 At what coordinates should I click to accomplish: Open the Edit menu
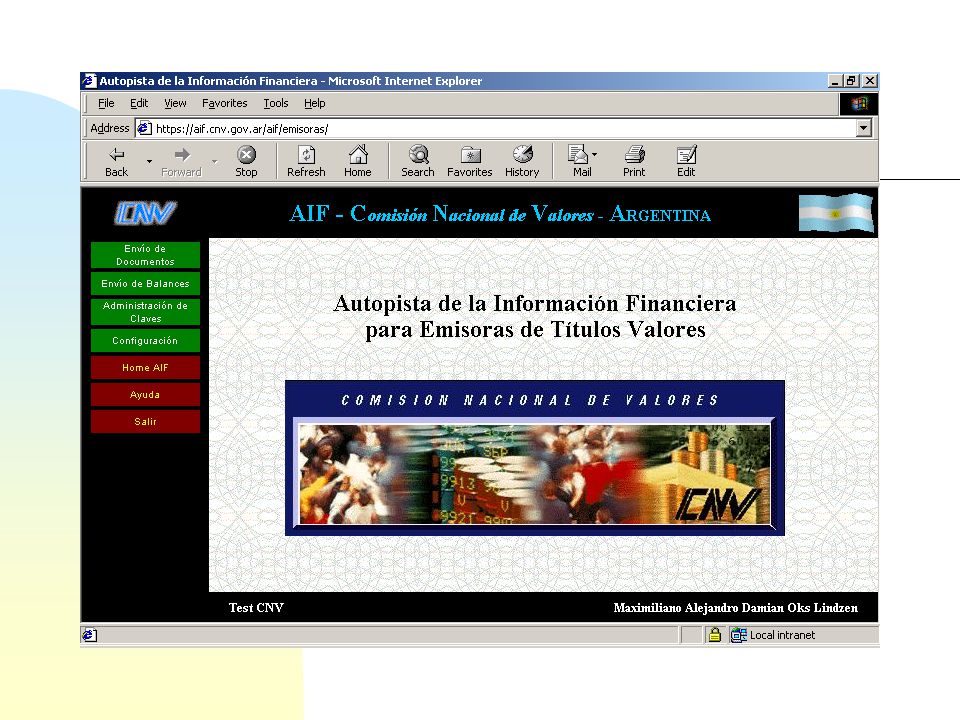click(x=139, y=103)
